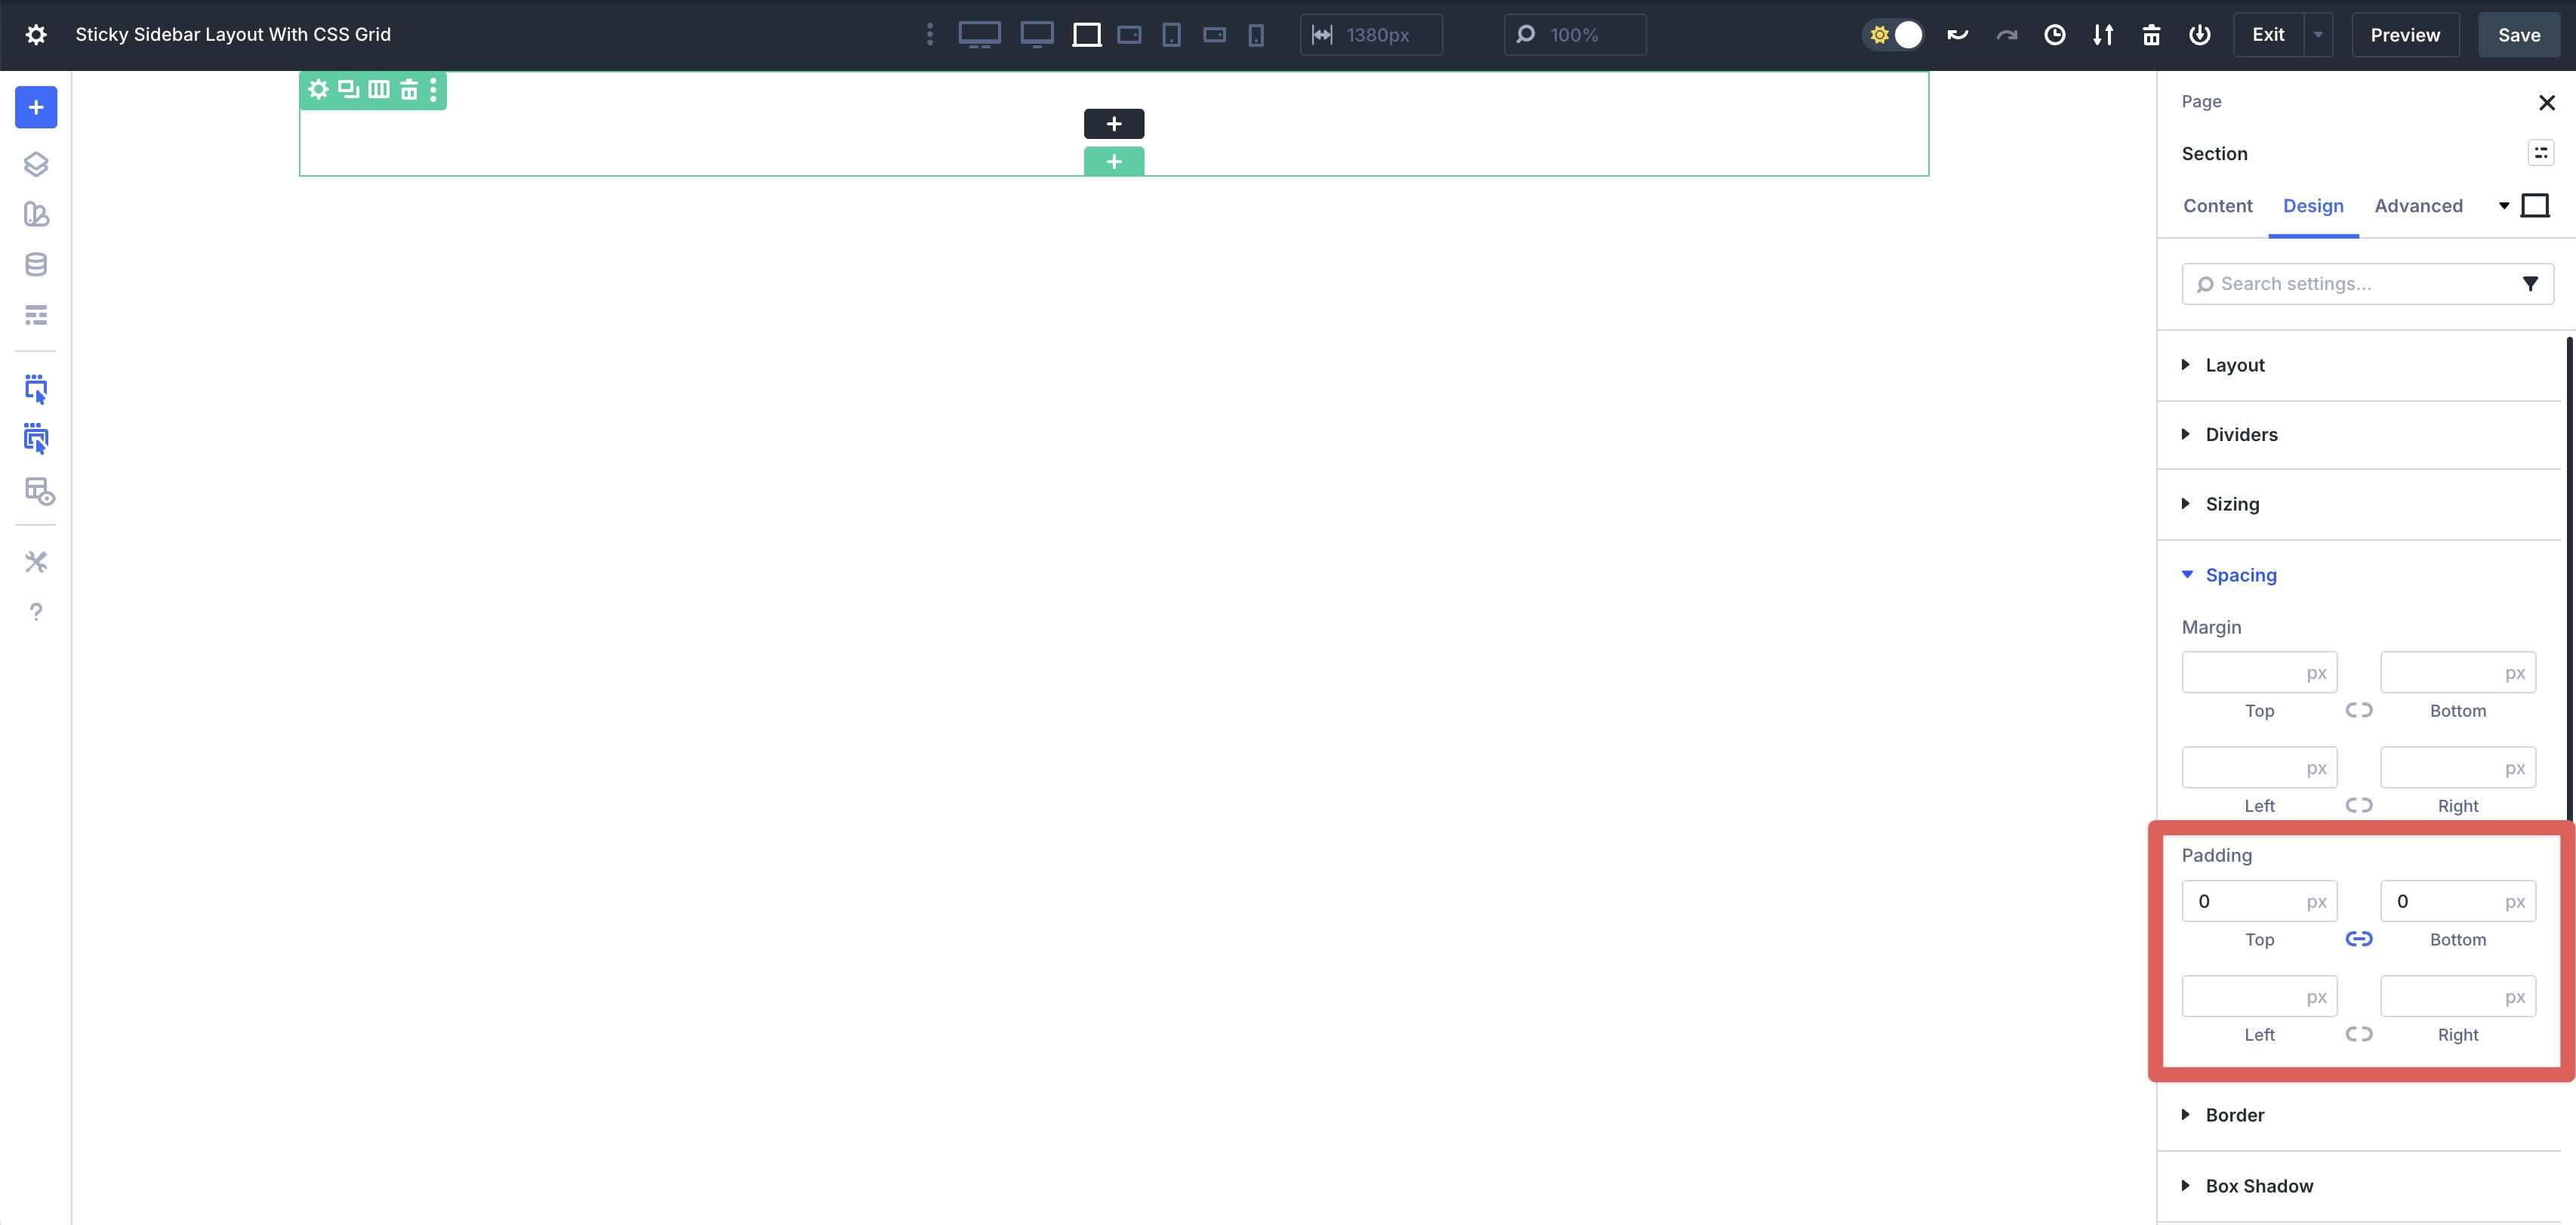The image size is (2576, 1225).
Task: Open the history panel clock icon
Action: pyautogui.click(x=2055, y=34)
